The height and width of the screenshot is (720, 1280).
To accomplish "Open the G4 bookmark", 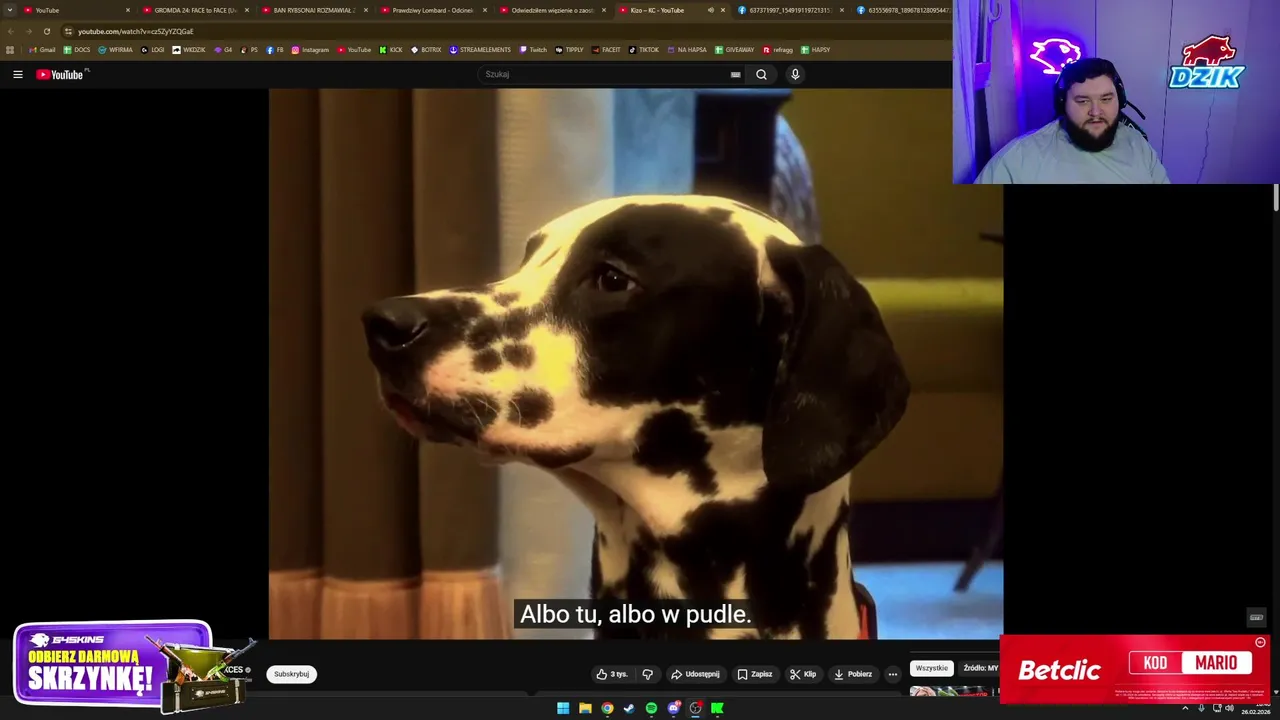I will pos(223,50).
